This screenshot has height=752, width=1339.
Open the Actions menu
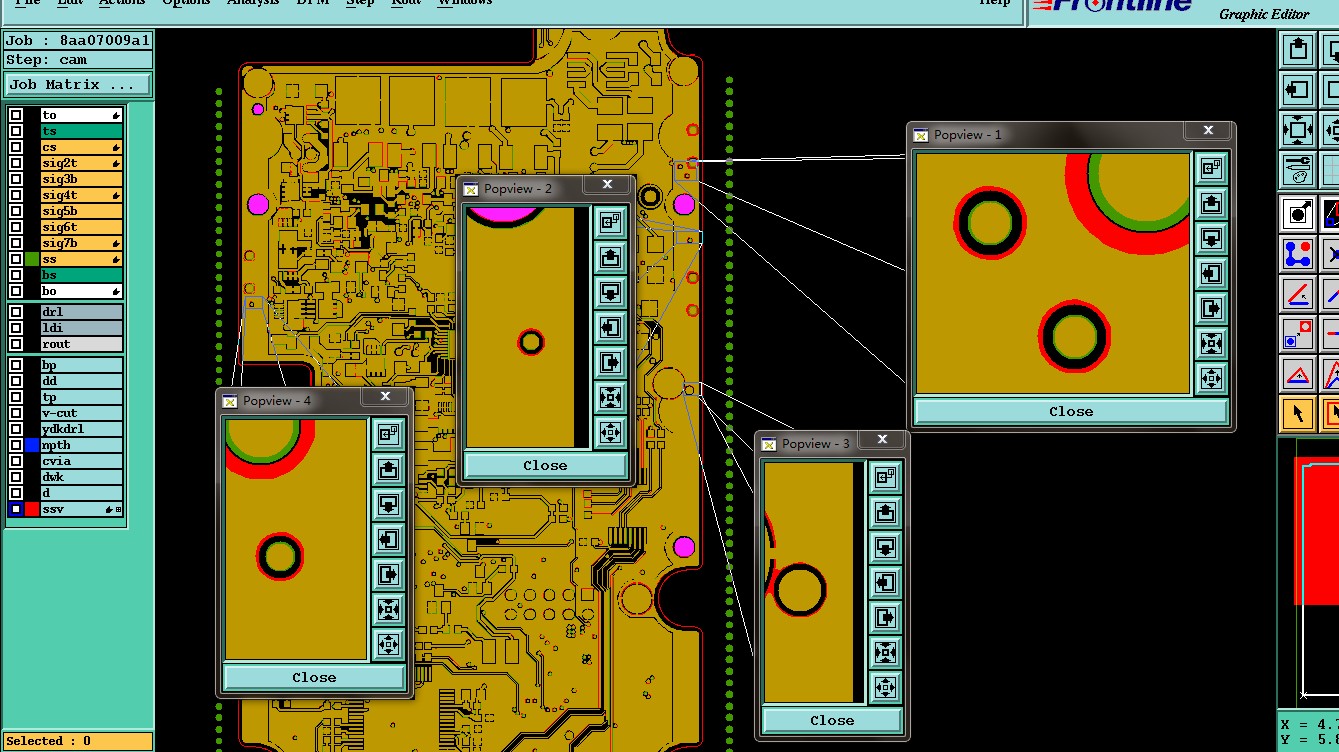[122, 3]
